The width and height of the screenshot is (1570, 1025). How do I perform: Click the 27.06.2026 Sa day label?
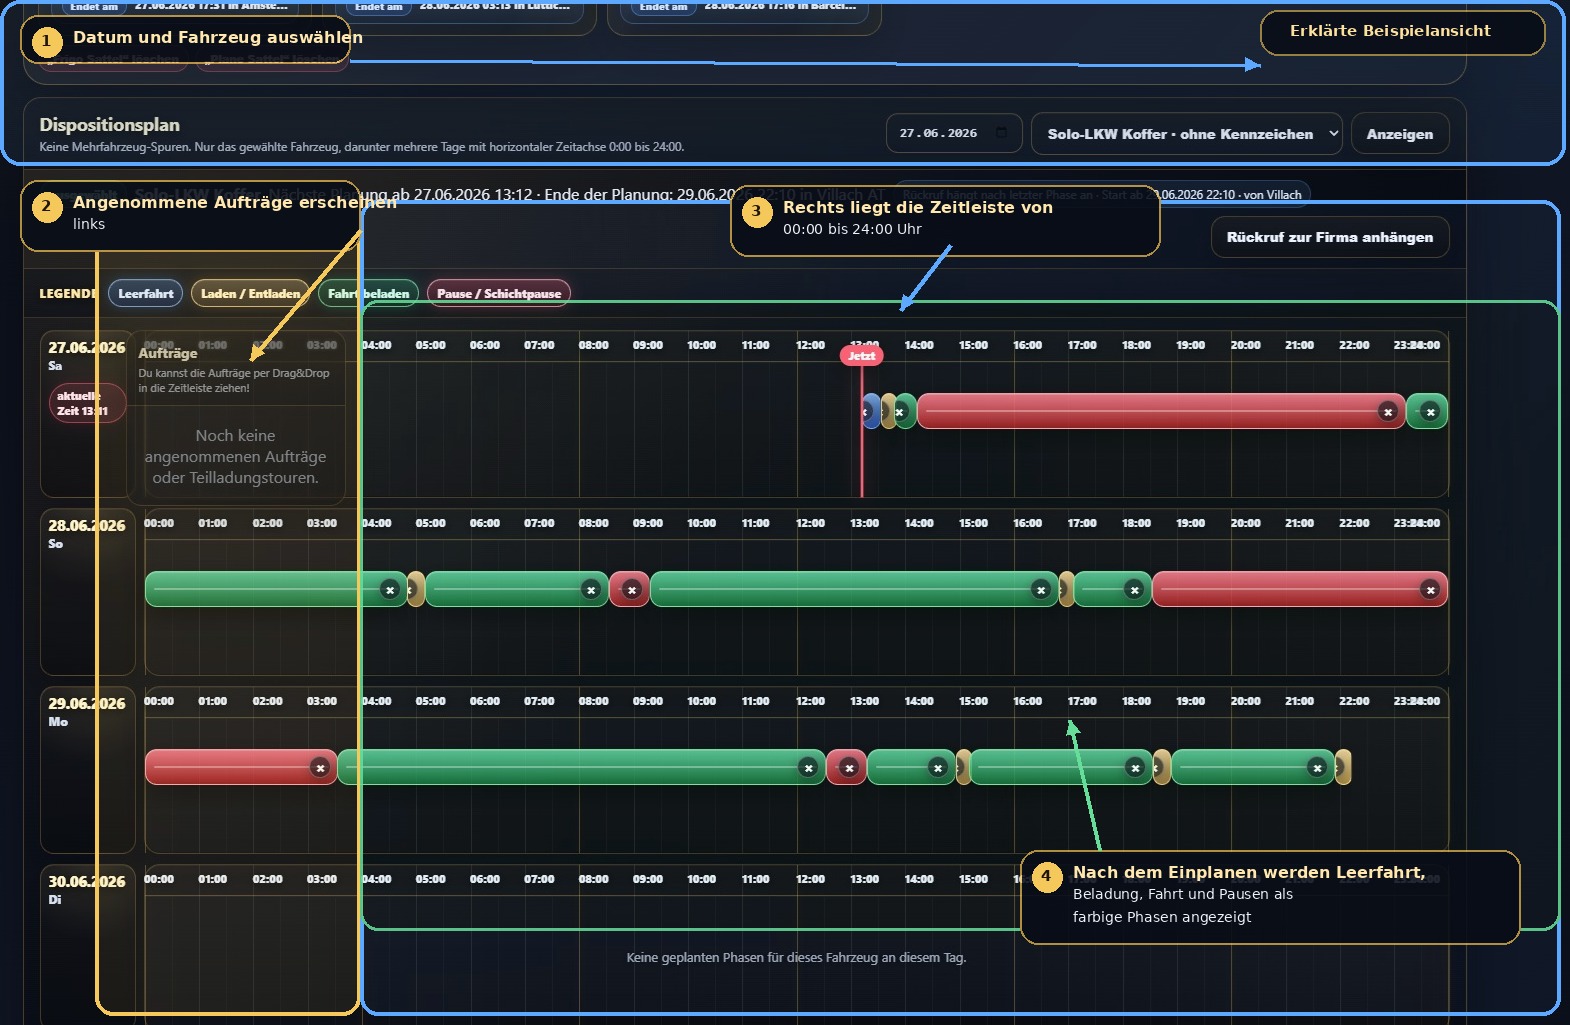pyautogui.click(x=87, y=355)
